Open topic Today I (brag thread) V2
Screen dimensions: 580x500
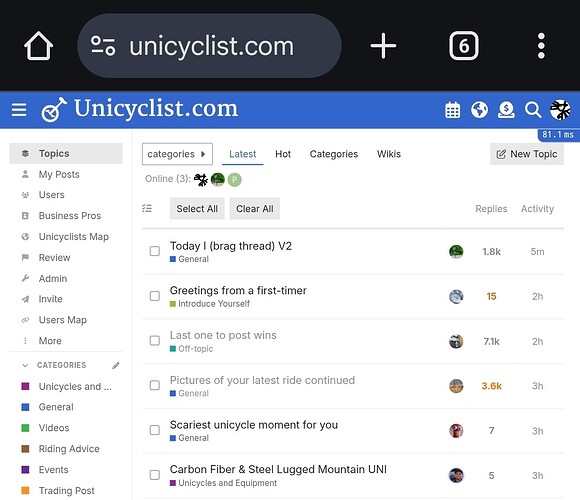coord(231,246)
